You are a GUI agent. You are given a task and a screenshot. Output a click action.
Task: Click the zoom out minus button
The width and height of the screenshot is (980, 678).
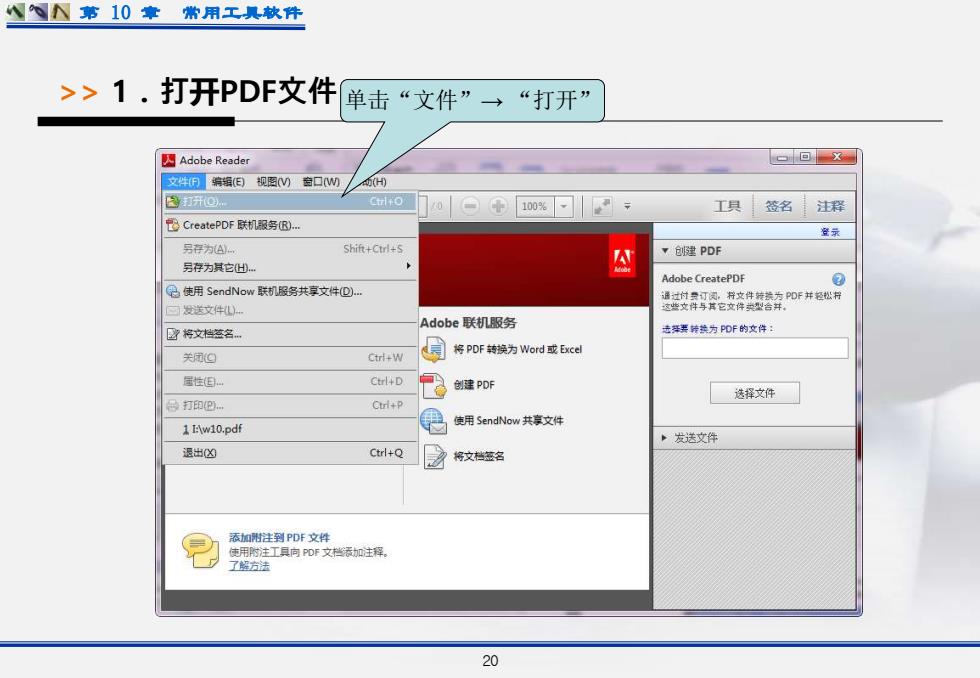[x=470, y=206]
